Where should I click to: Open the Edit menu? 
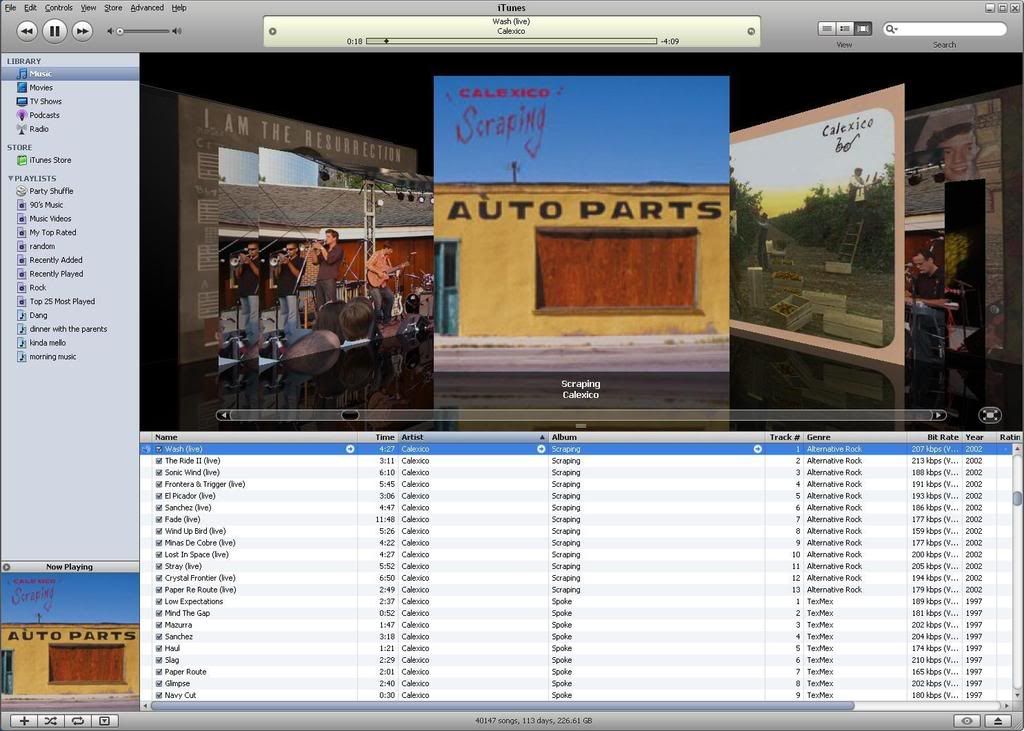pyautogui.click(x=30, y=8)
